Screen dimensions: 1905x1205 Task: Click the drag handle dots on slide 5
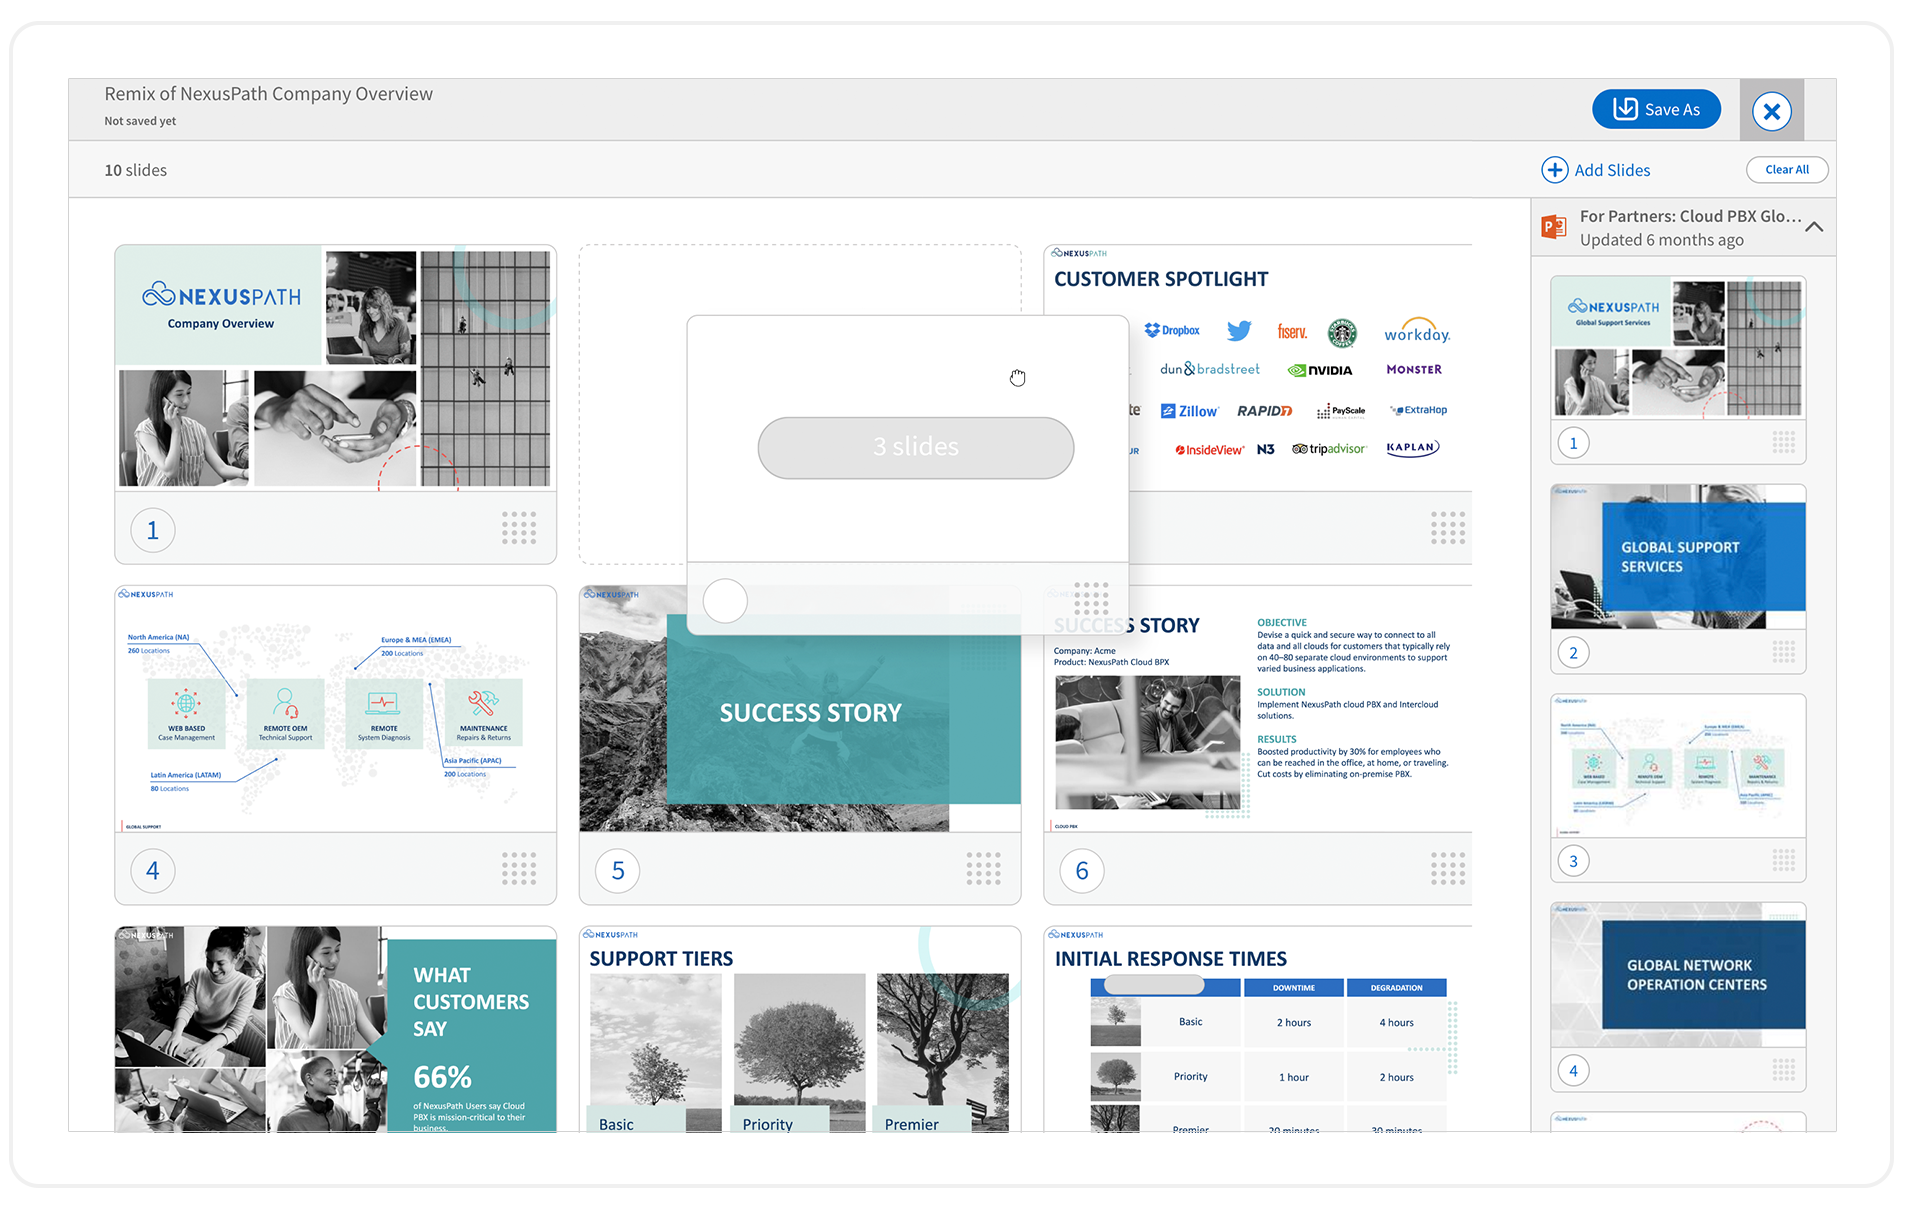point(984,869)
